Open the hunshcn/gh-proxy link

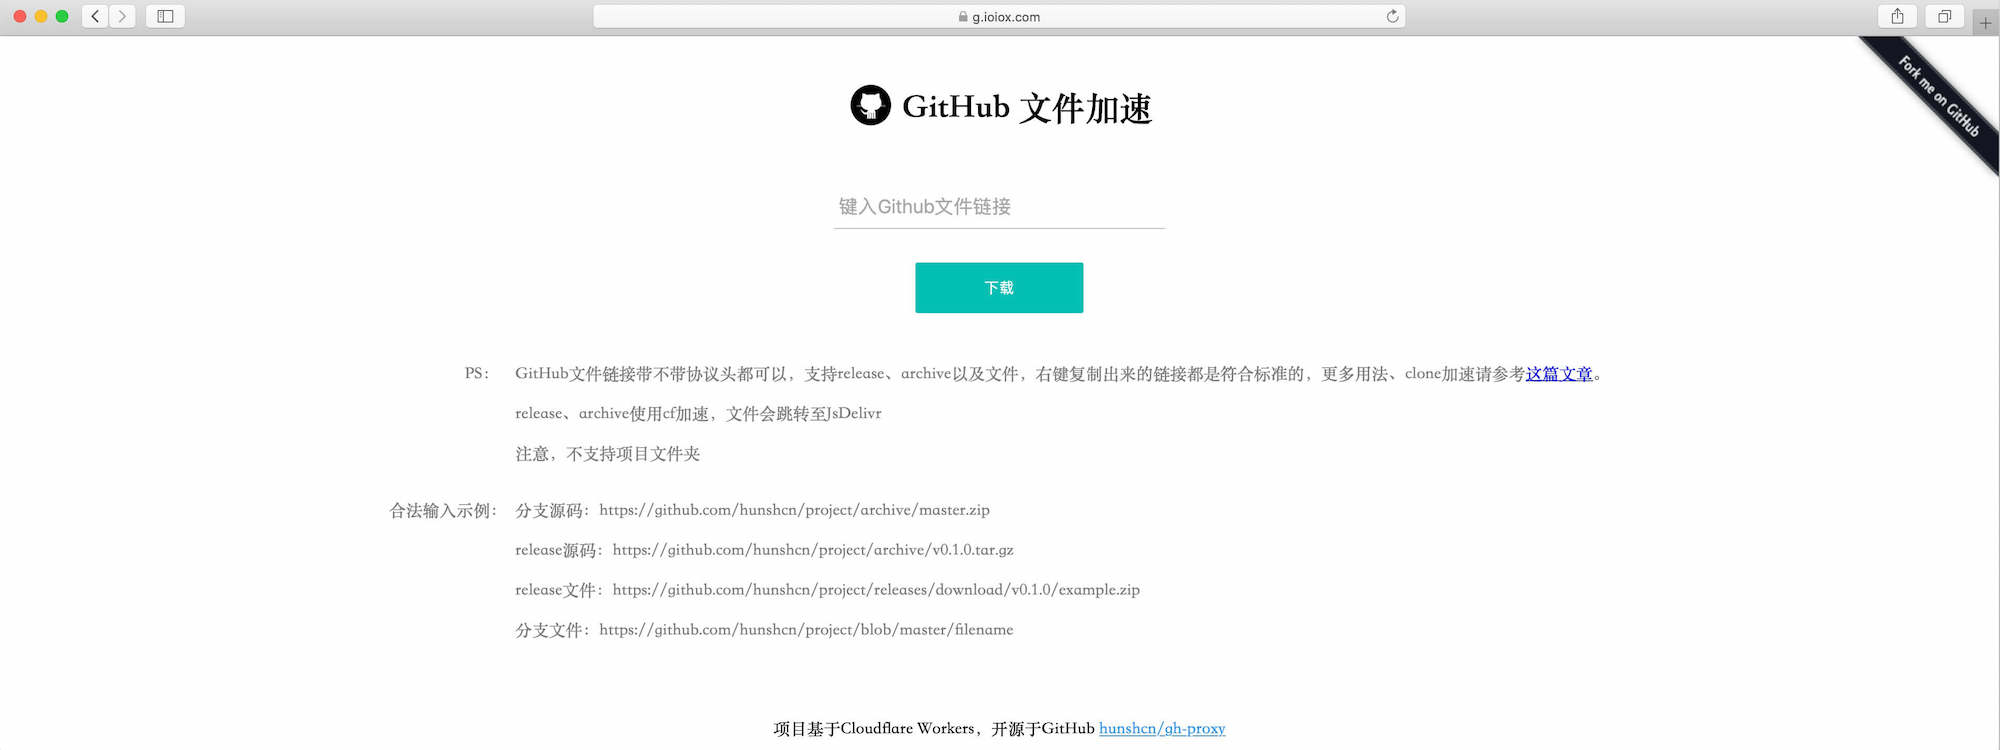[x=1162, y=728]
